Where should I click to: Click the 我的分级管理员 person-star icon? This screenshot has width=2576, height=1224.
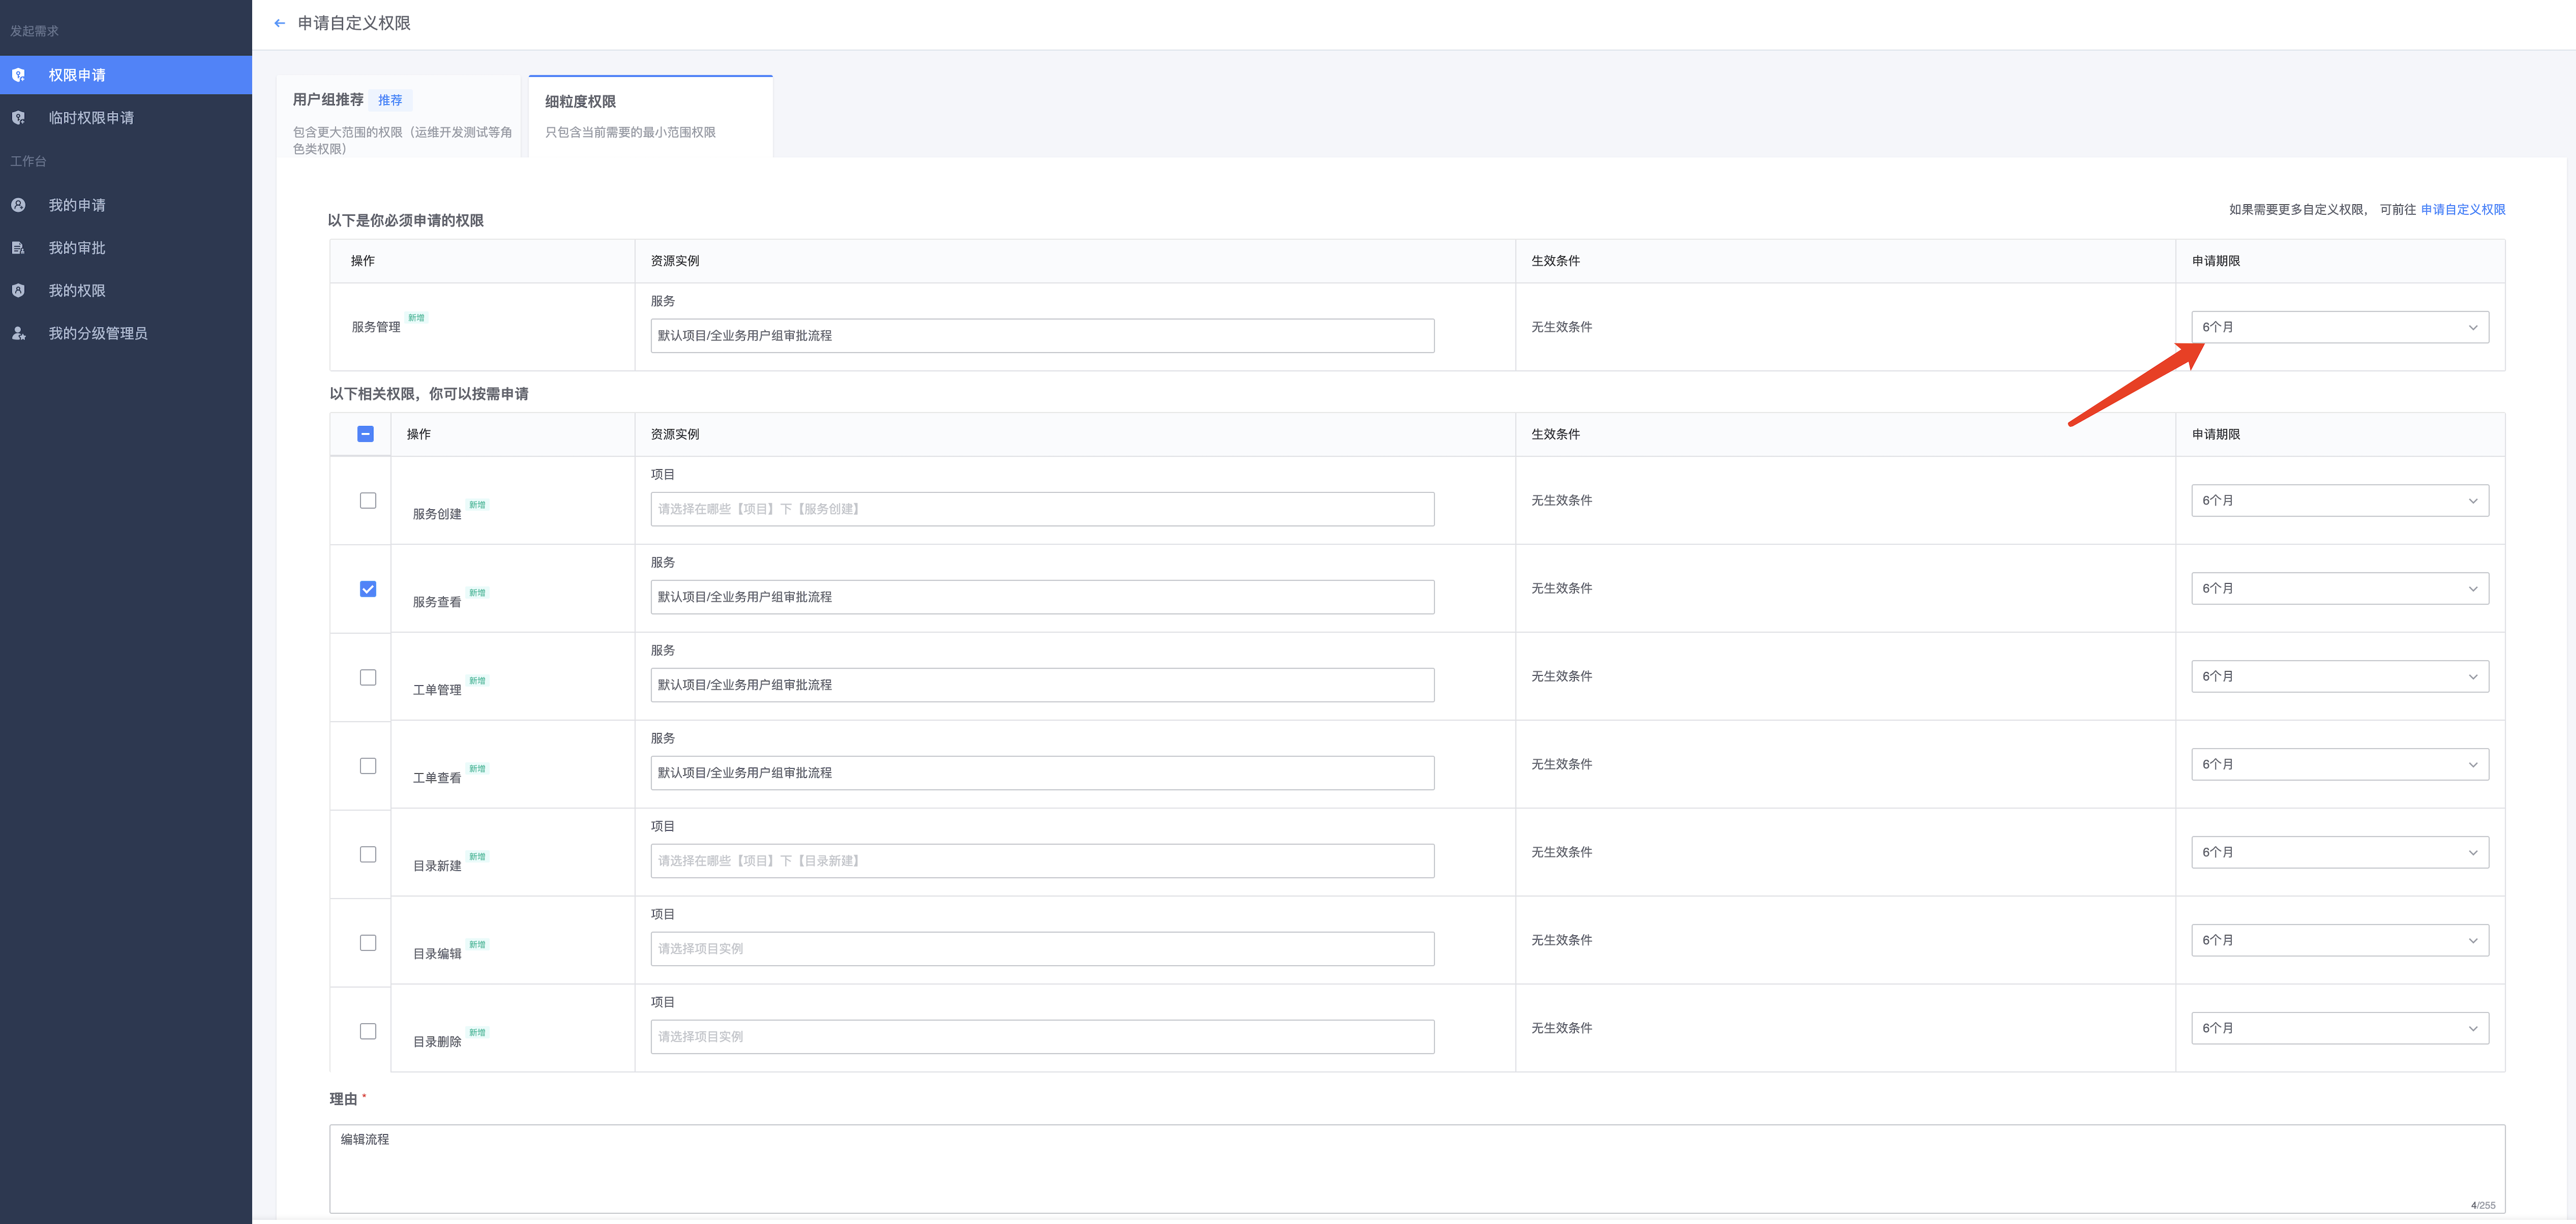(x=18, y=333)
